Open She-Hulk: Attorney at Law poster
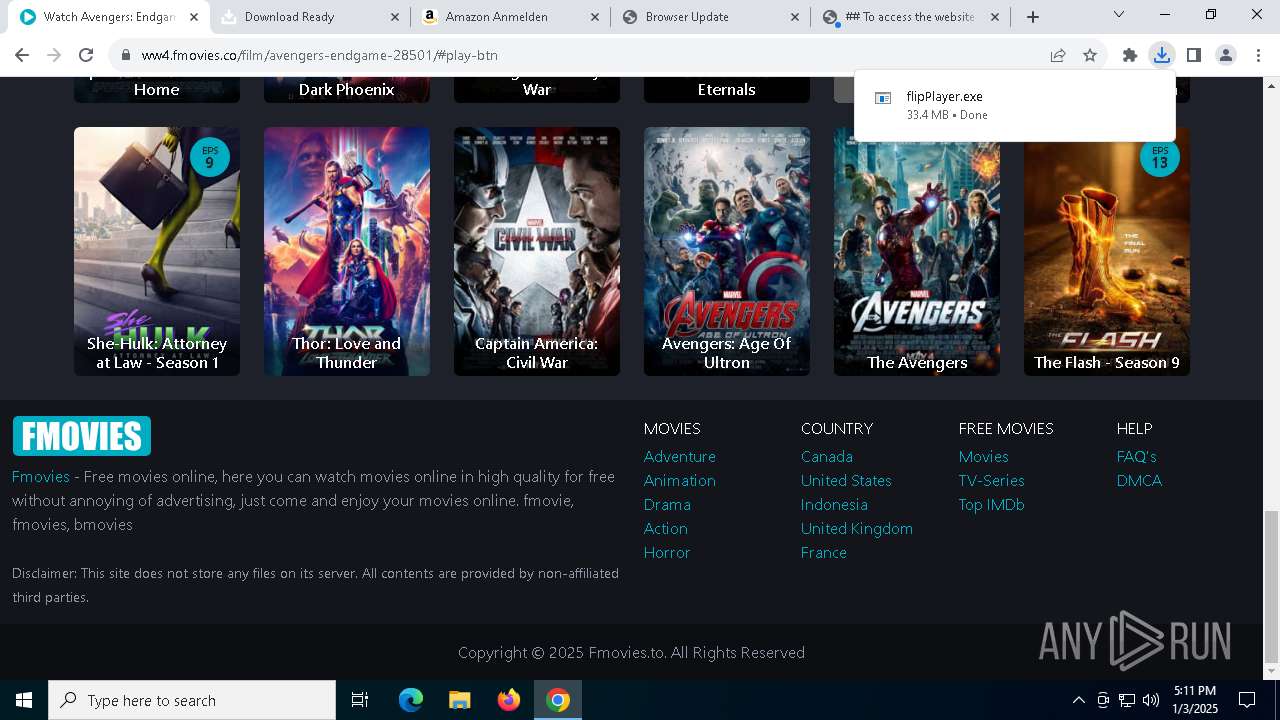The width and height of the screenshot is (1280, 720). click(x=157, y=251)
